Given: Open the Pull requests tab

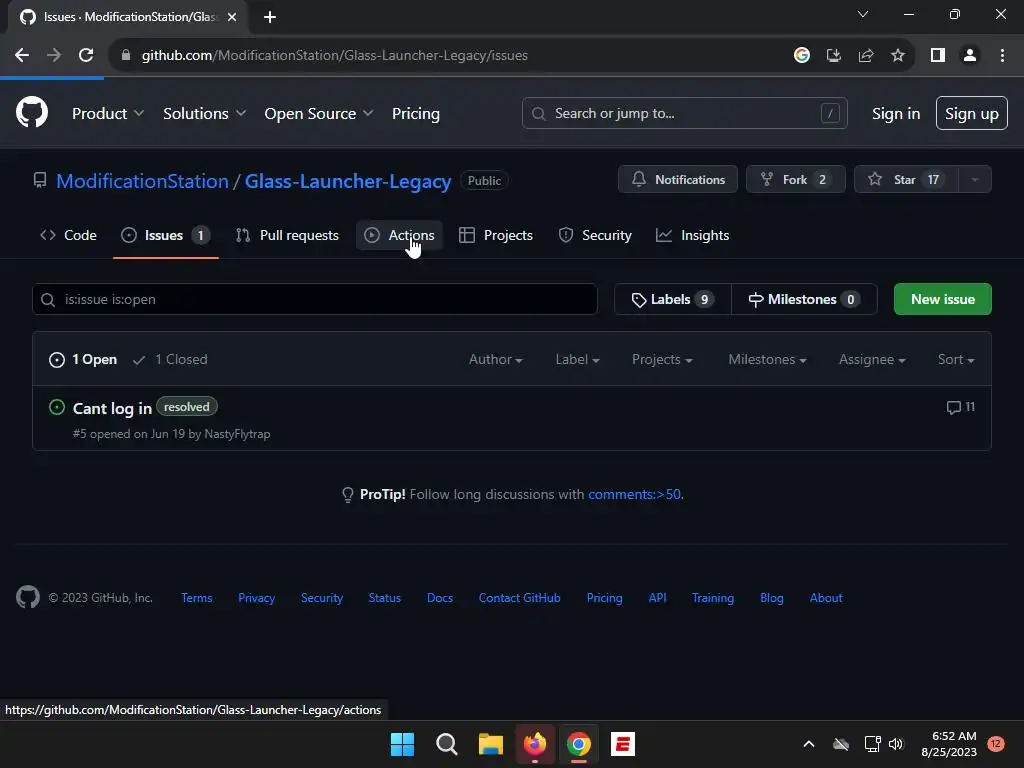Looking at the screenshot, I should pyautogui.click(x=287, y=235).
